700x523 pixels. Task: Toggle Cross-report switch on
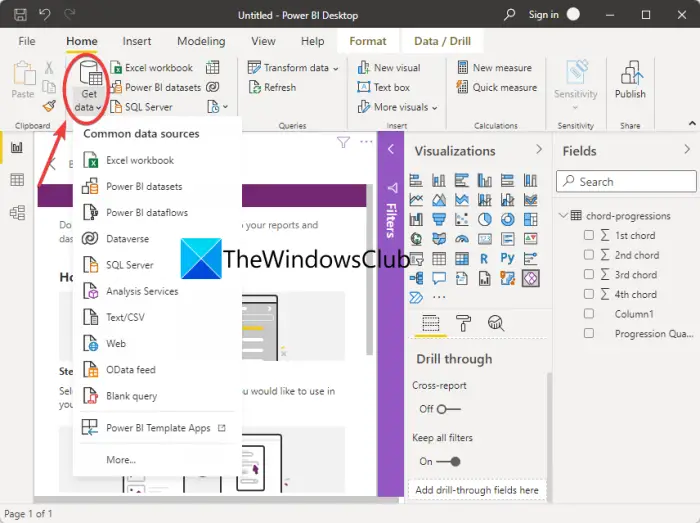(448, 409)
